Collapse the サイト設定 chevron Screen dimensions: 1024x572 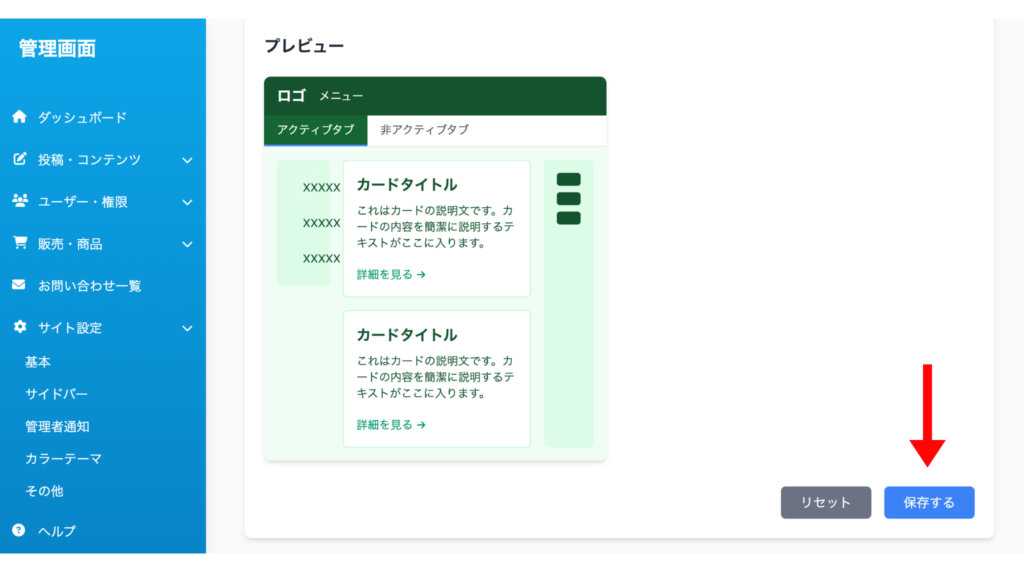(187, 328)
